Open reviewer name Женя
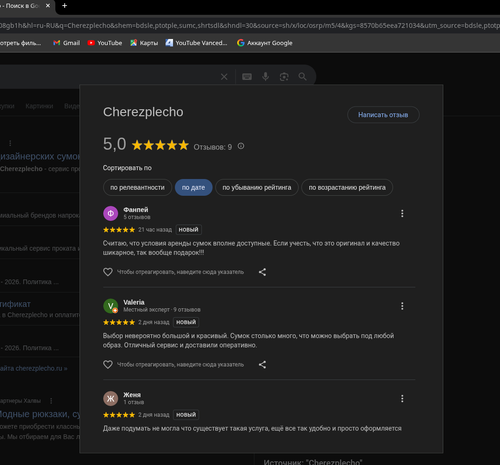Screen dimensions: 500x465 tap(132, 395)
